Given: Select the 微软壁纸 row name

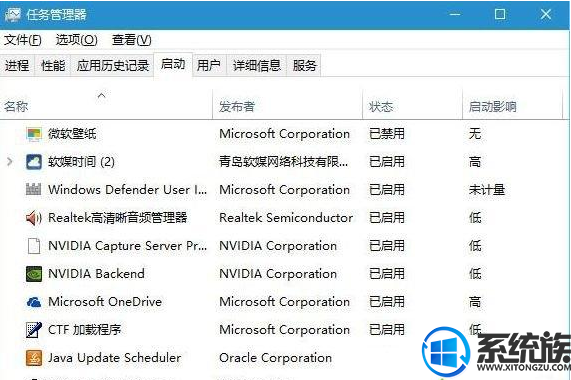Looking at the screenshot, I should pos(72,134).
